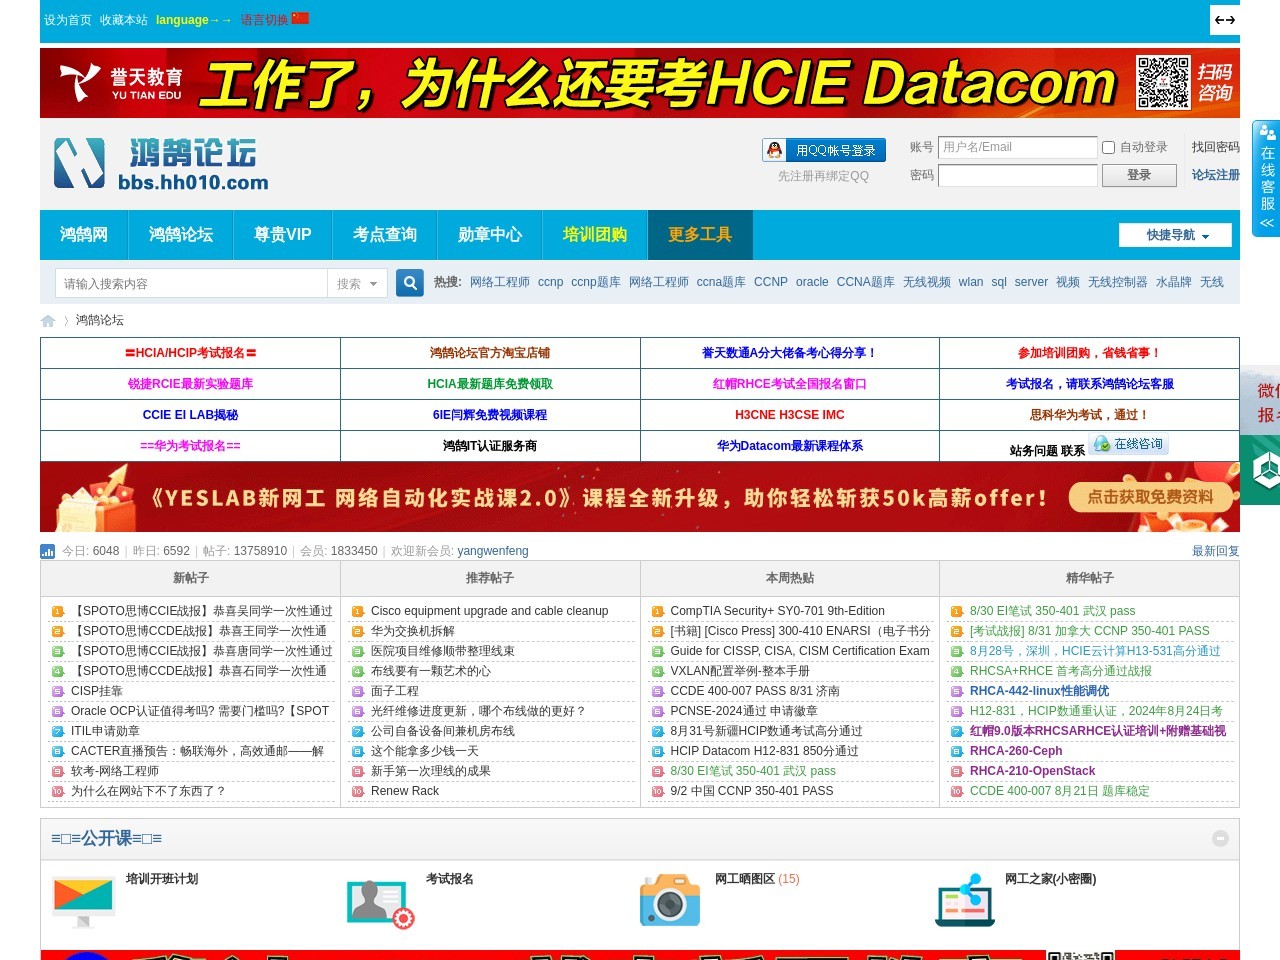Open the search type dropdown beside search box
This screenshot has width=1280, height=960.
coord(357,283)
